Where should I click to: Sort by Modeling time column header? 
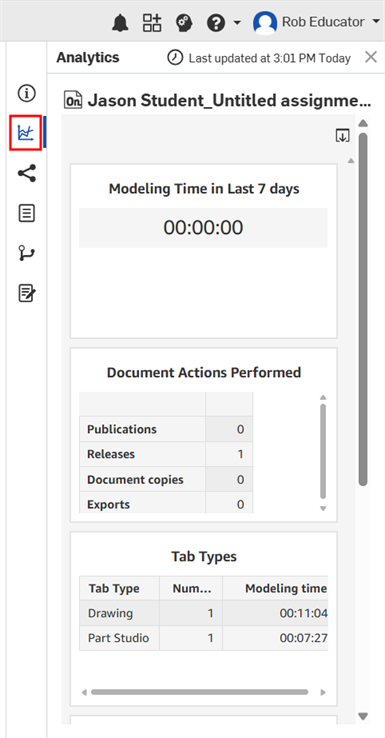(x=275, y=588)
